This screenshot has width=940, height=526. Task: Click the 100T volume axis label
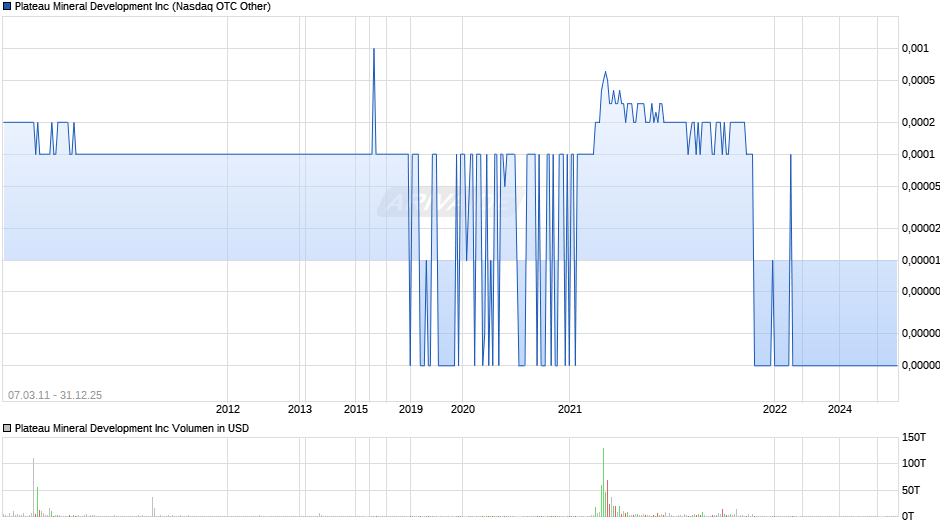click(914, 463)
